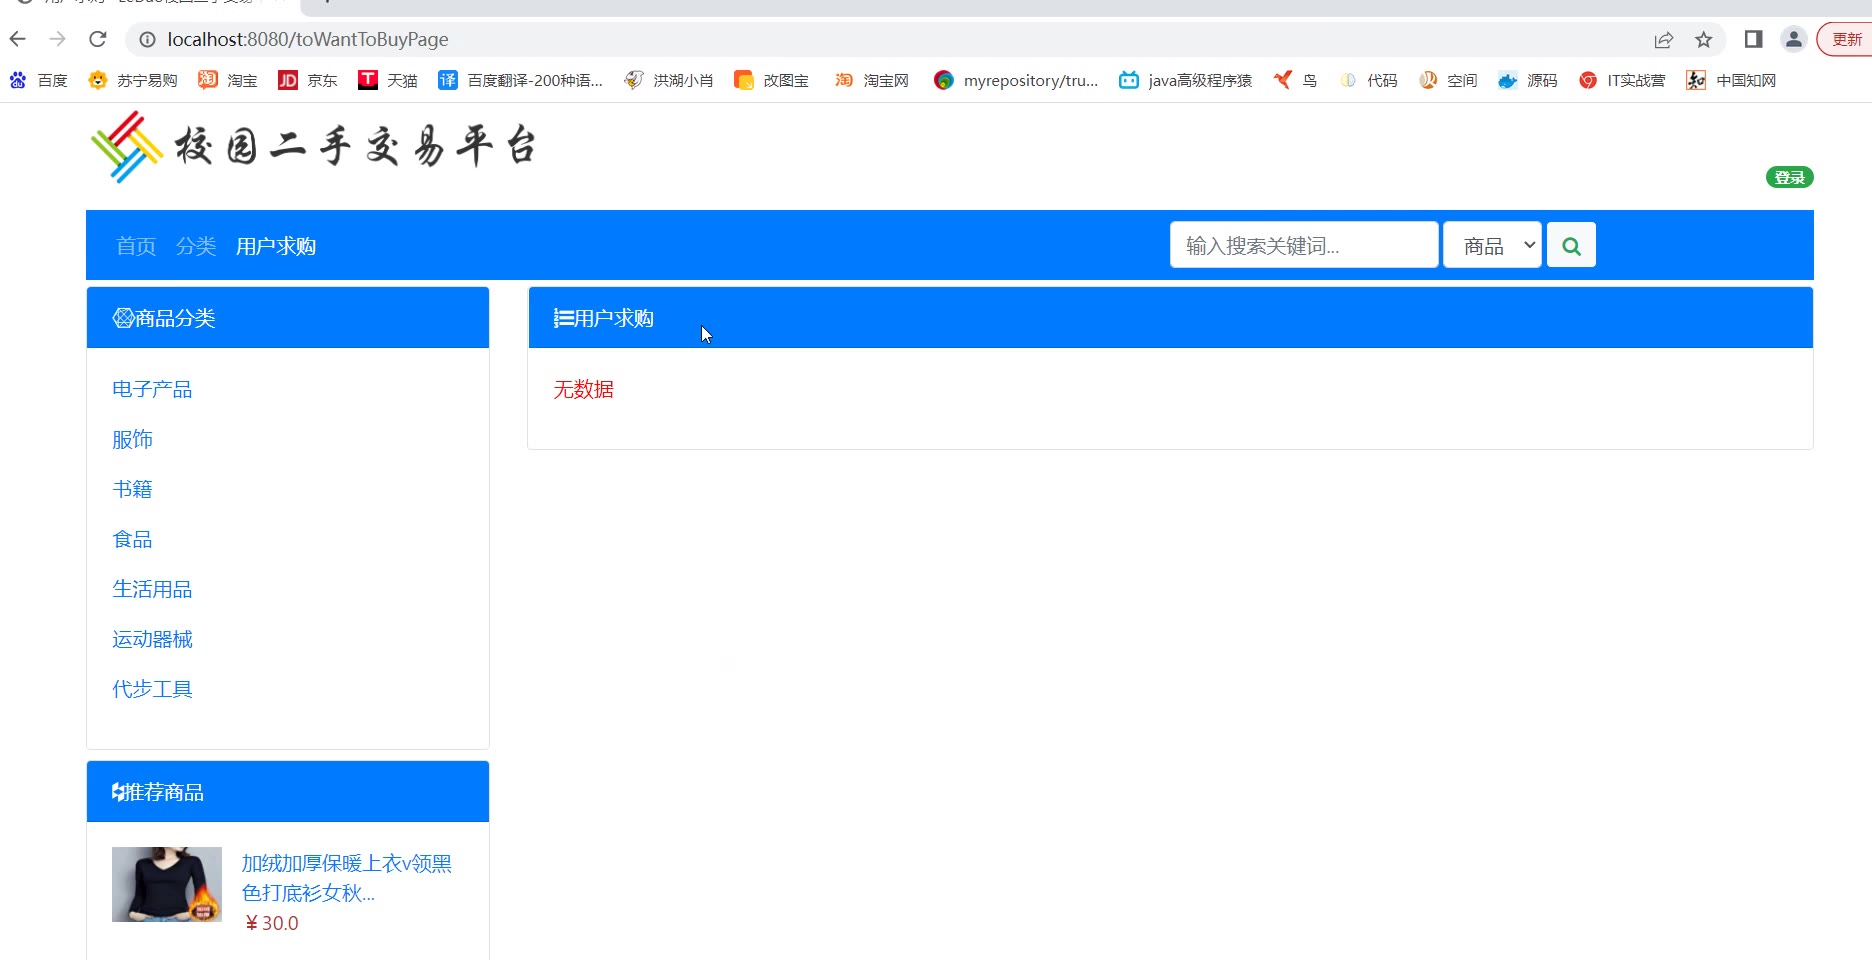Open the 服饰 category
The image size is (1872, 960).
[132, 439]
